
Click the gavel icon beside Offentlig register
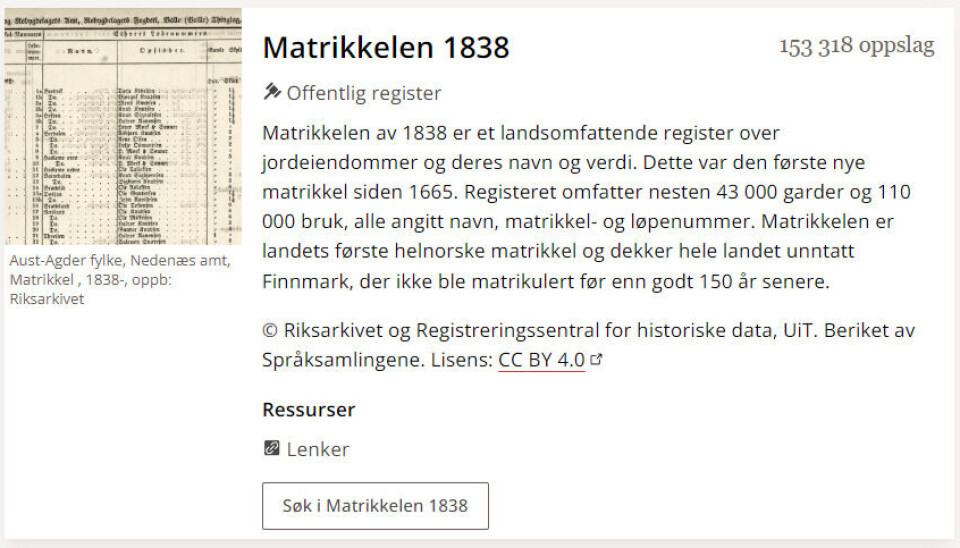click(x=272, y=93)
